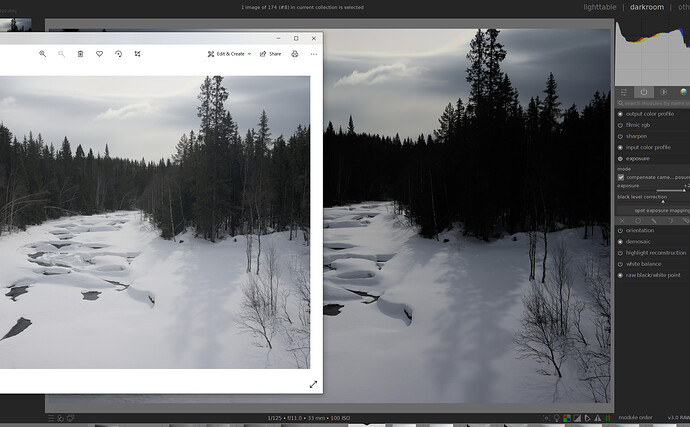
Task: Switch to the lighttable view
Action: 601,7
